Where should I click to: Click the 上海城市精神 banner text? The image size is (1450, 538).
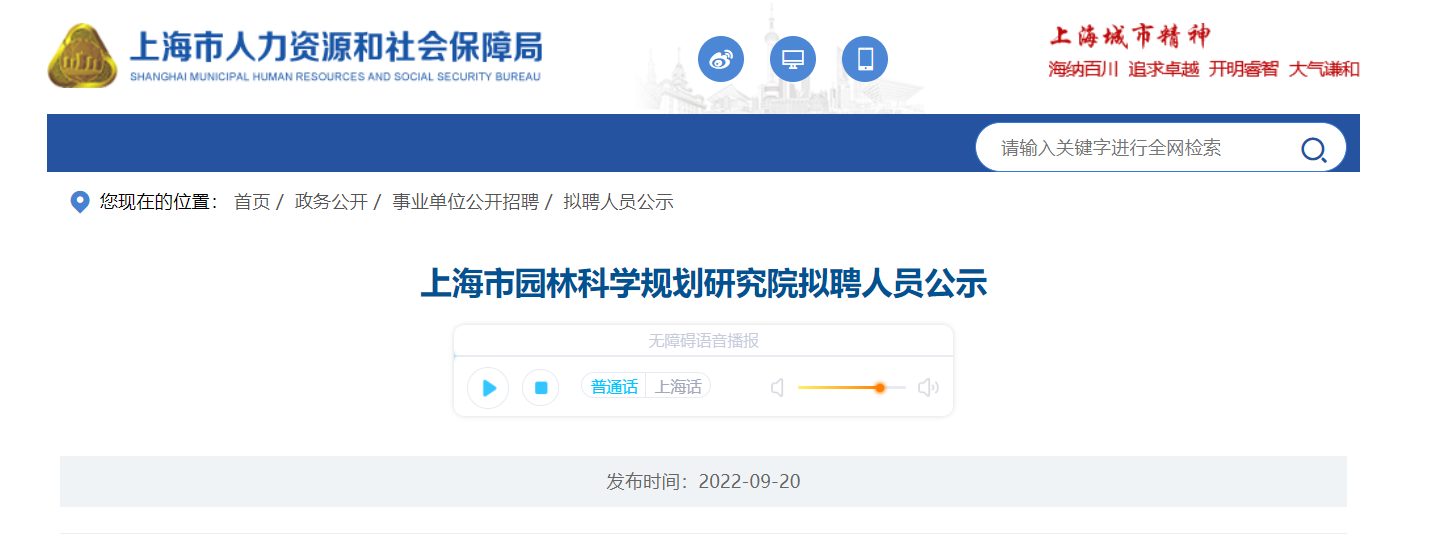click(1130, 36)
